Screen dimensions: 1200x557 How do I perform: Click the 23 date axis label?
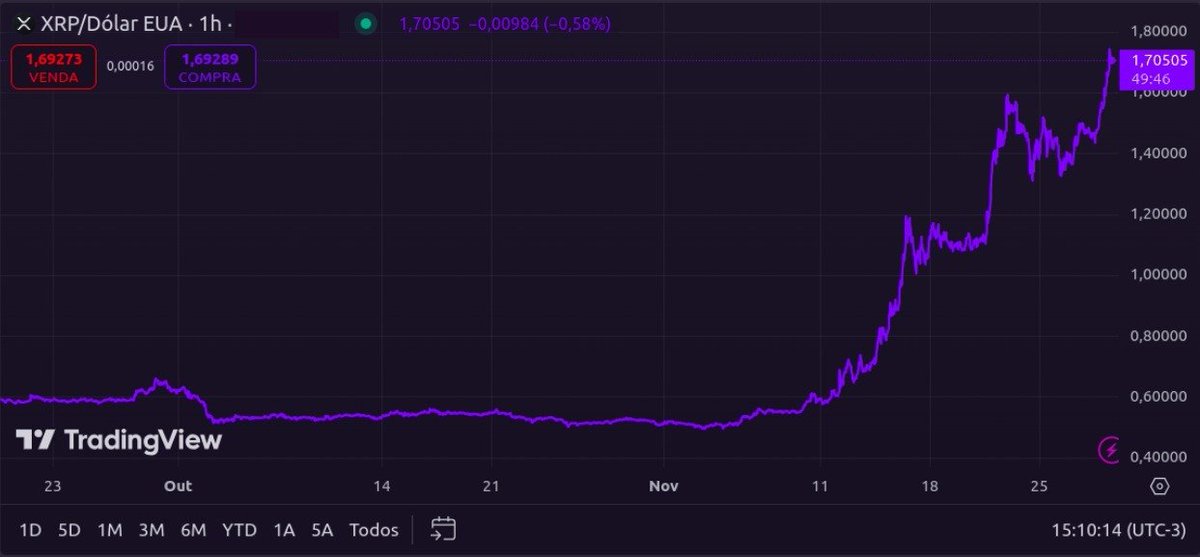(53, 486)
